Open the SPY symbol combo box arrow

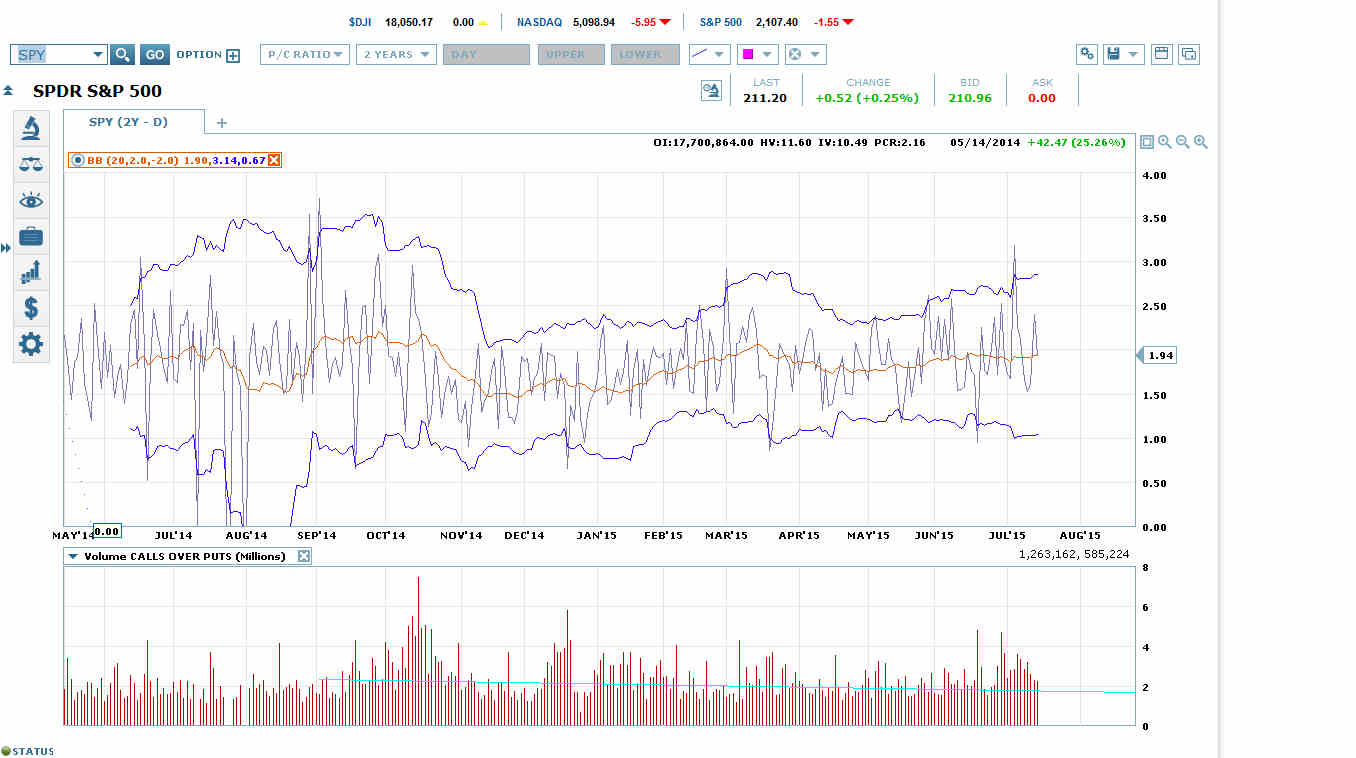[97, 55]
